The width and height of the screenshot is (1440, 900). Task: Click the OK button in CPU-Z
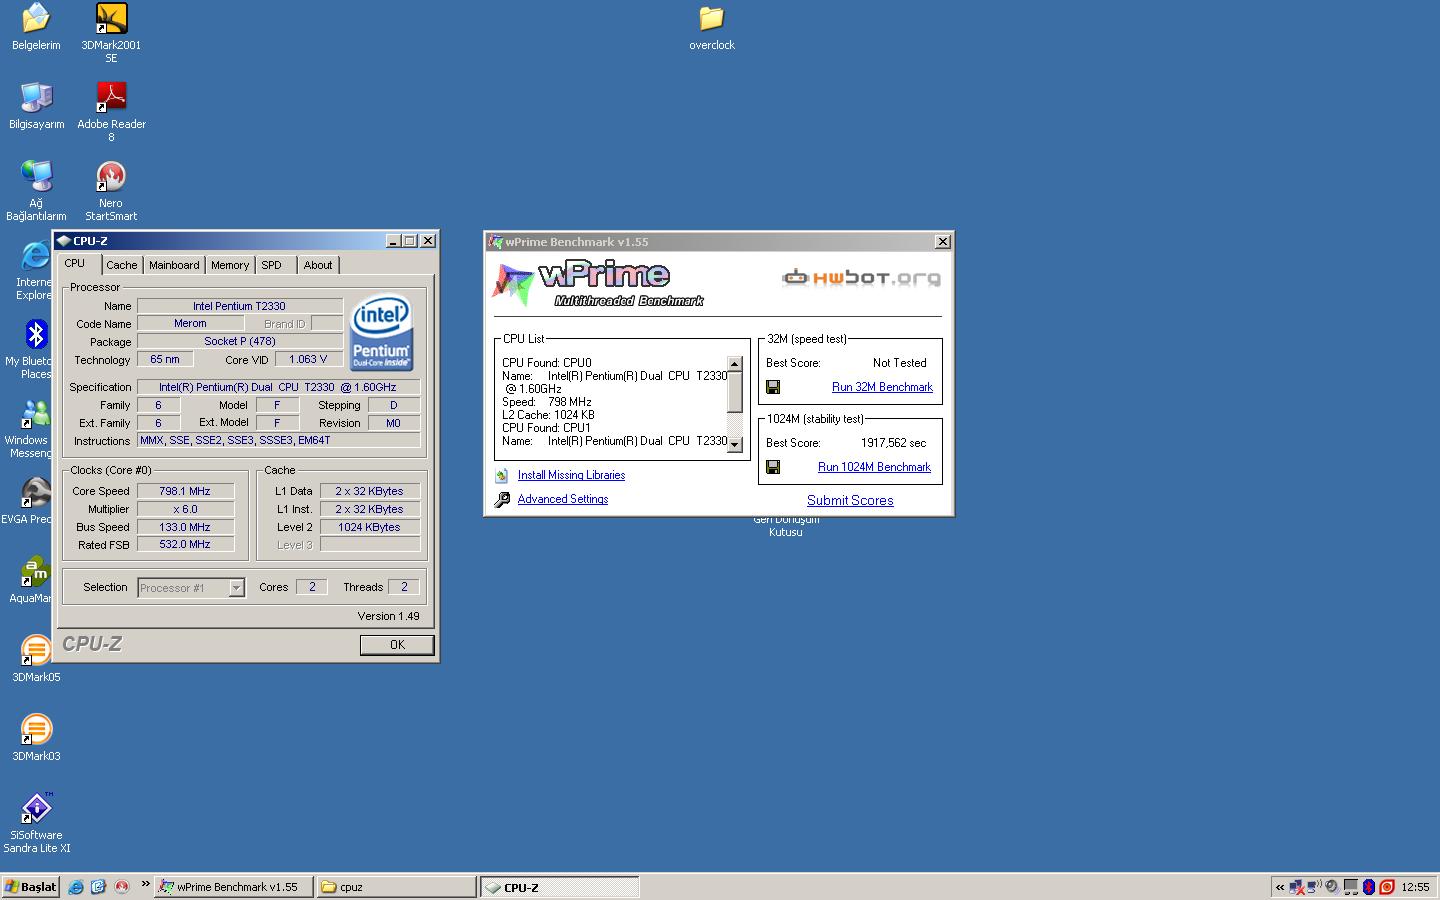397,645
